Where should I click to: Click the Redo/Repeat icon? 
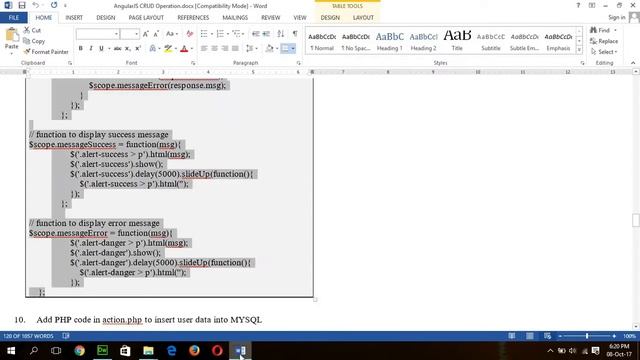tap(54, 5)
